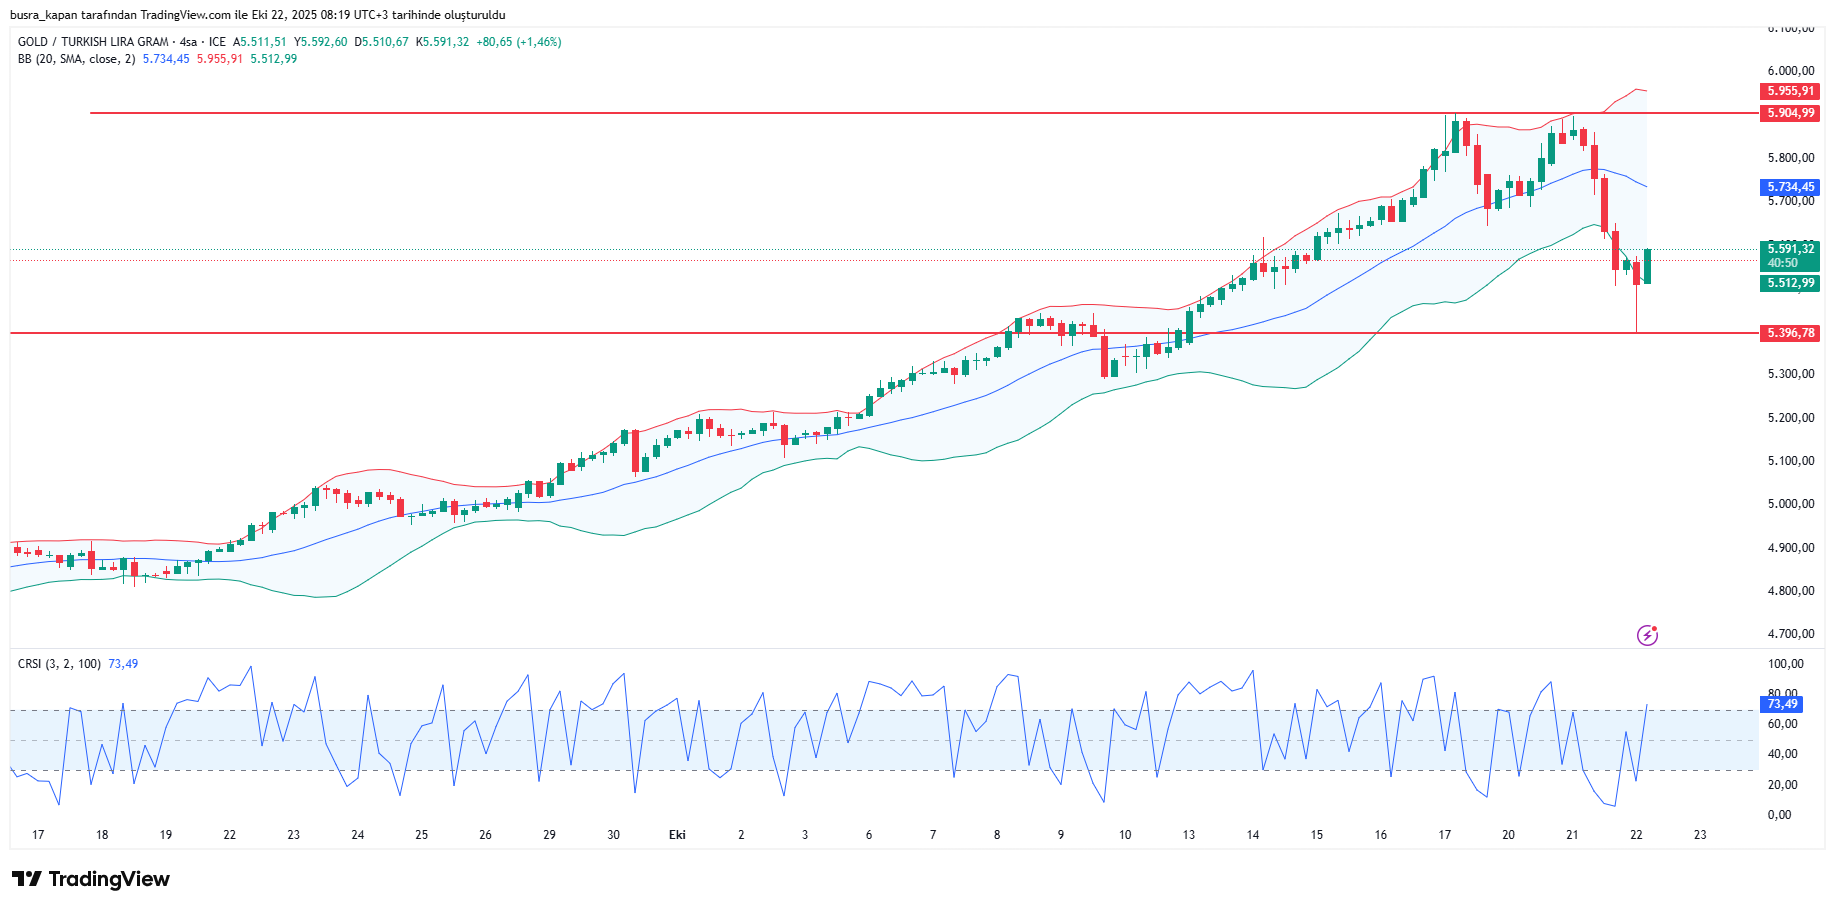Select the 4sa interval label in legend
The width and height of the screenshot is (1835, 909).
tap(188, 42)
